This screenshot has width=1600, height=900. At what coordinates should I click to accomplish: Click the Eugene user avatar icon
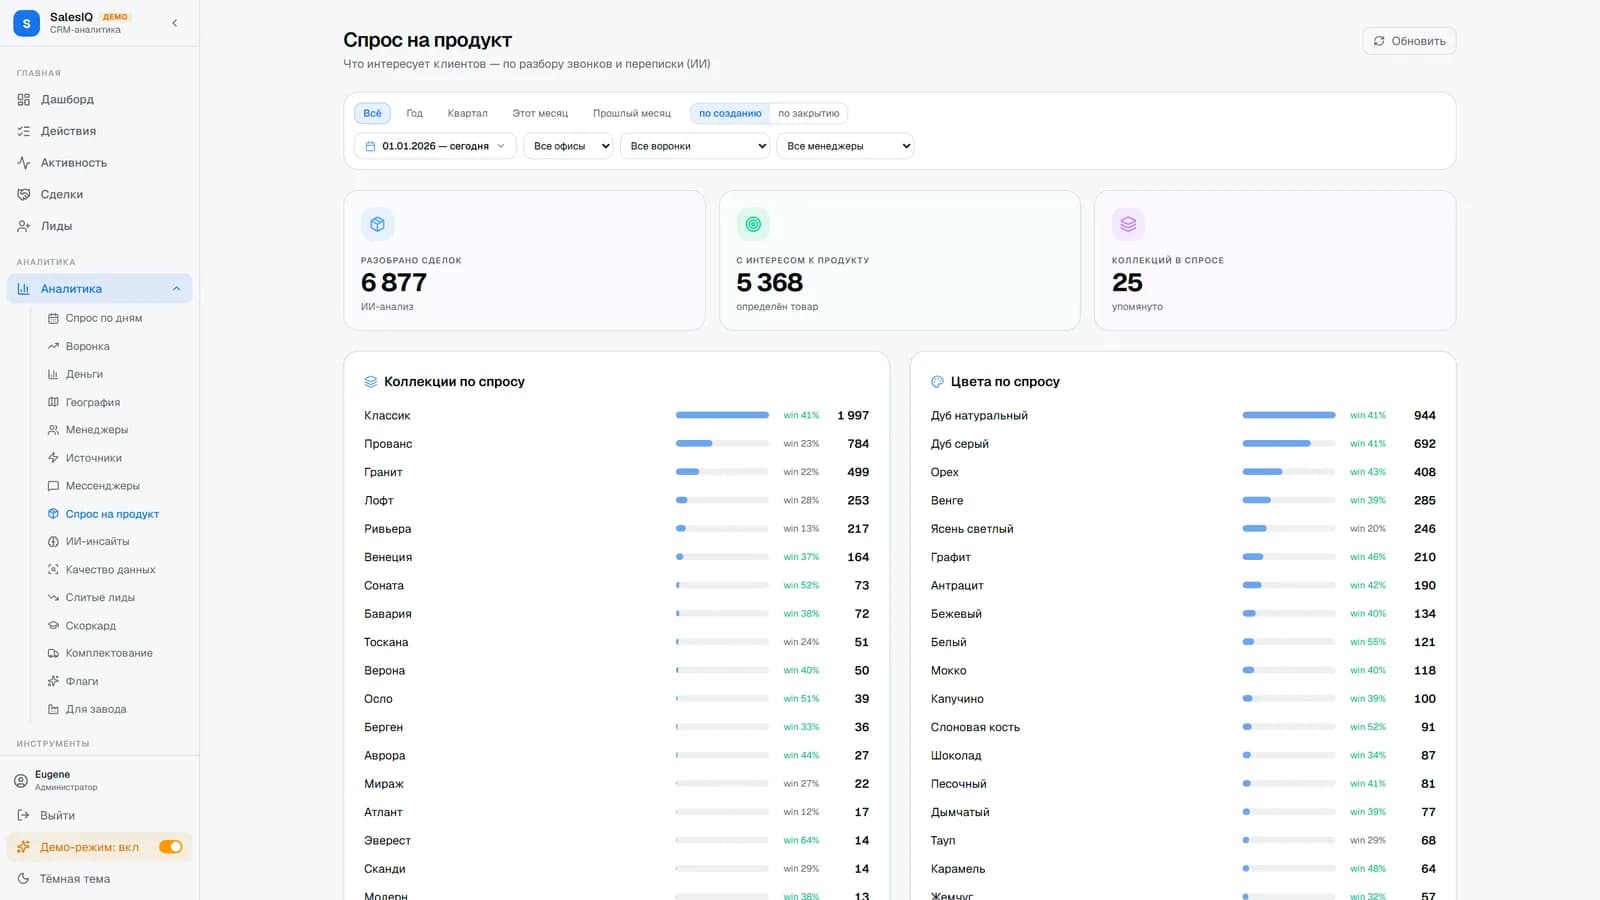click(21, 780)
